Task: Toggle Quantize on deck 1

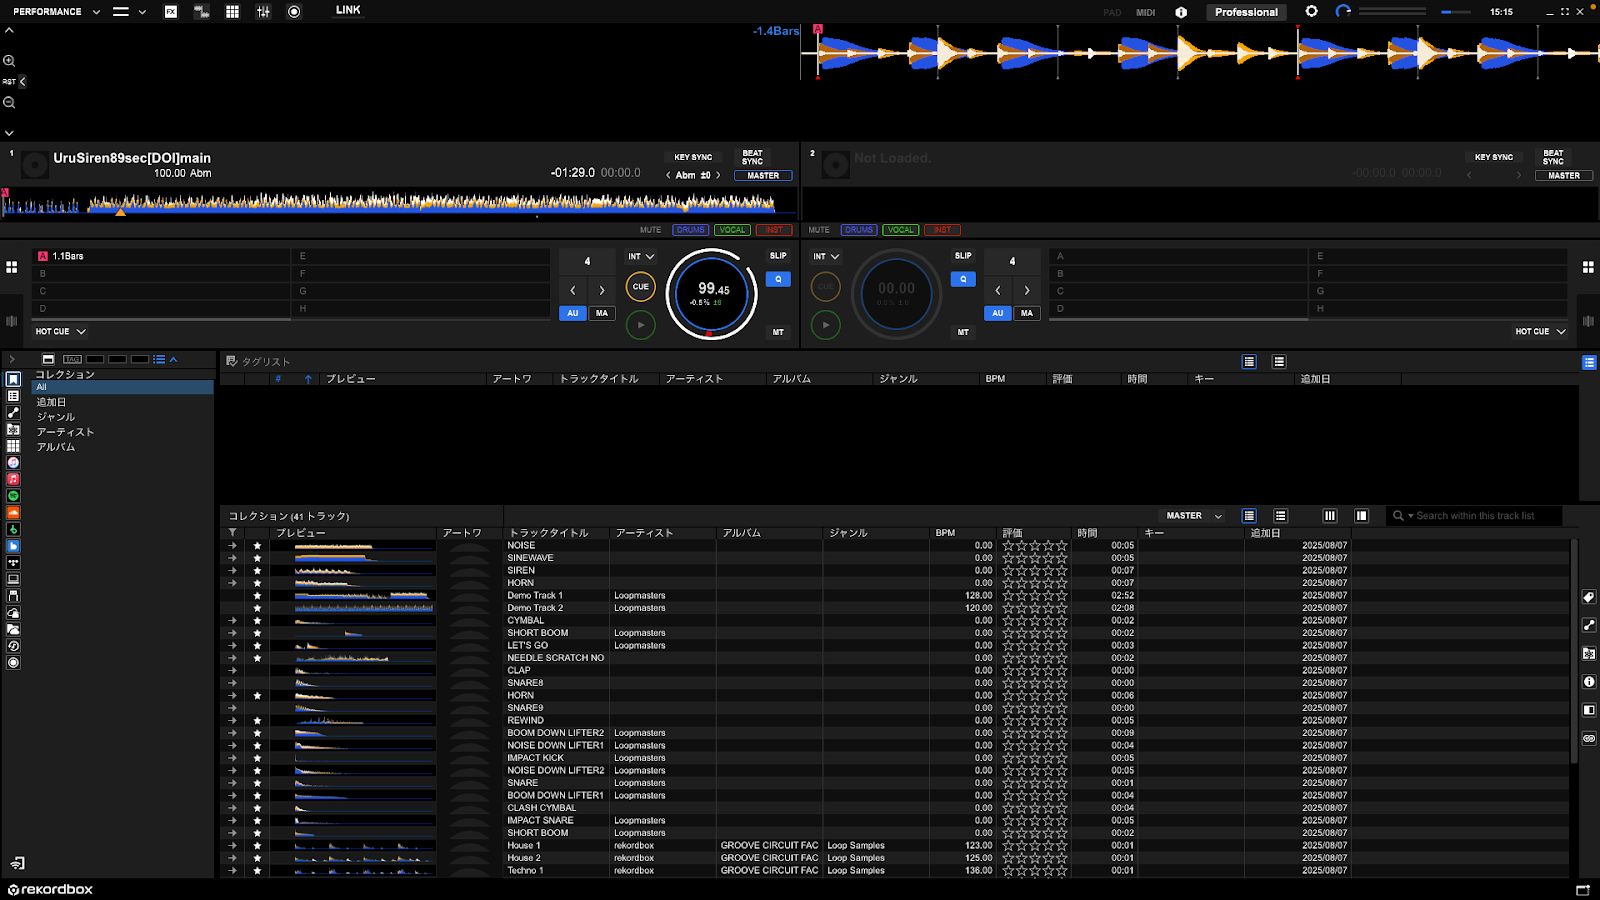Action: pyautogui.click(x=778, y=280)
